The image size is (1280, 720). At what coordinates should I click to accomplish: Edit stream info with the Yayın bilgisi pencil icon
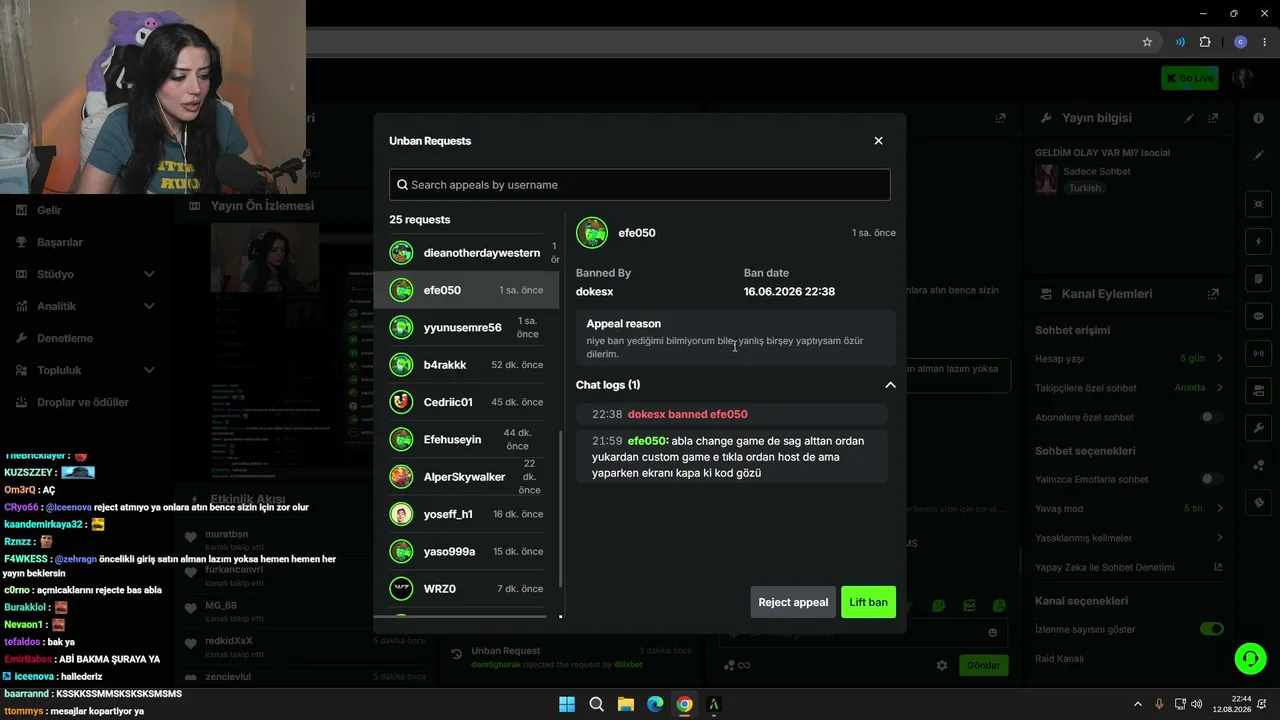tap(1189, 118)
